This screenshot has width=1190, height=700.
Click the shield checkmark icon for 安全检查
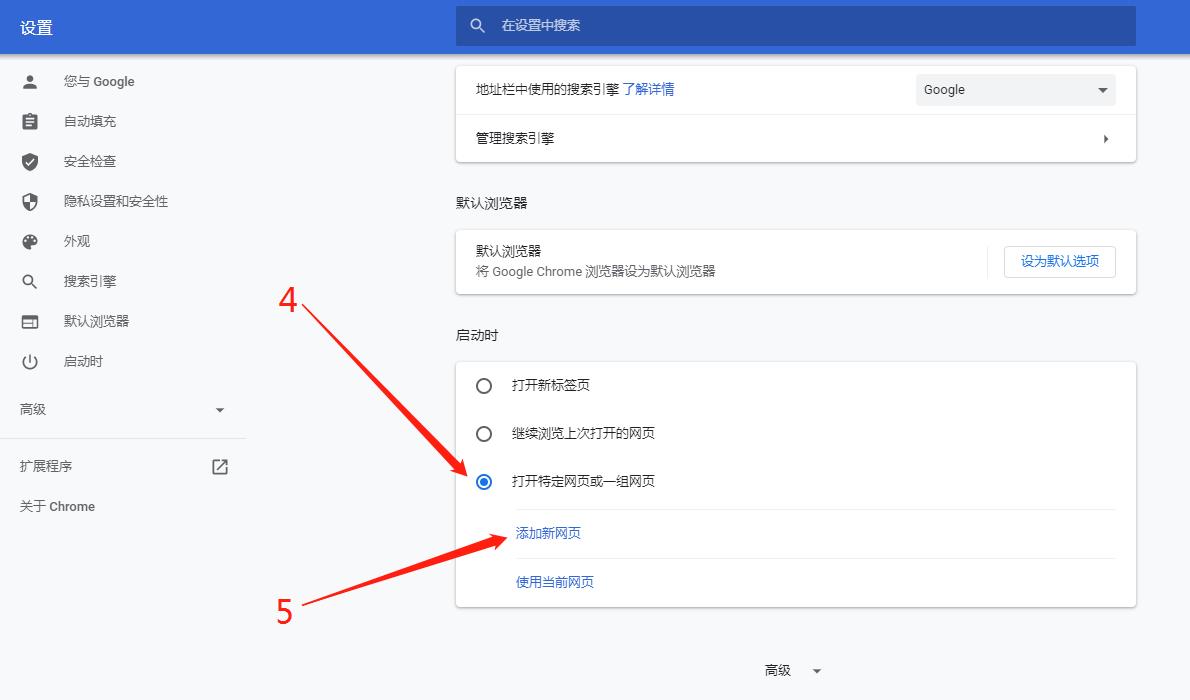click(30, 161)
